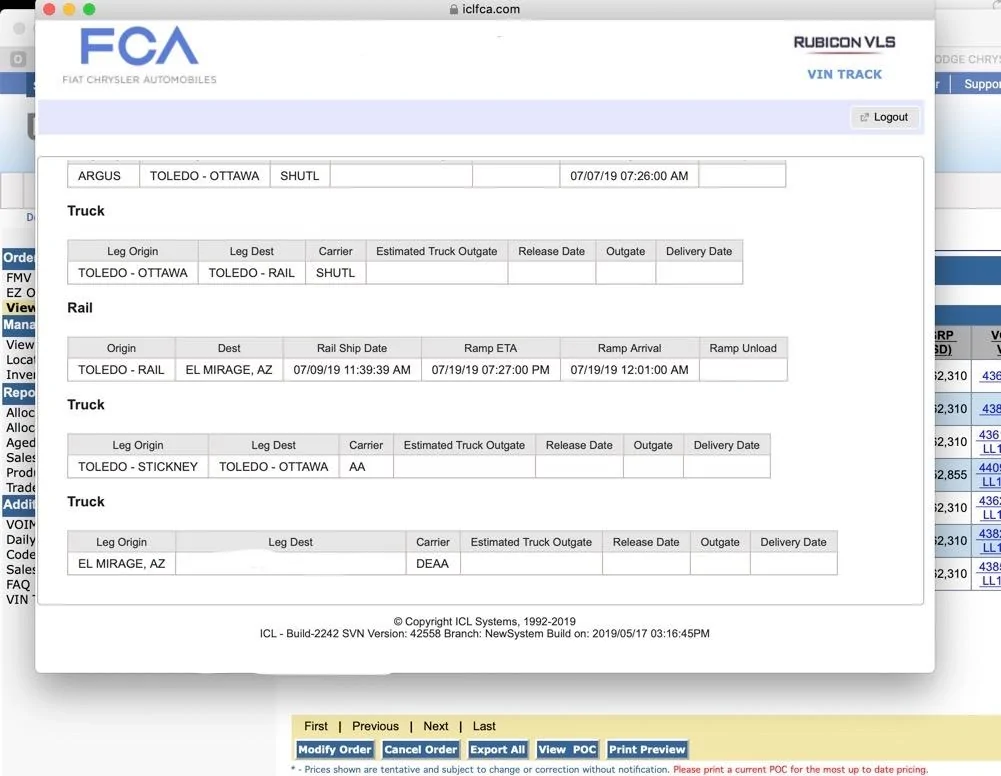Click the TOLEDO - STICKNEY leg origin cell

click(x=138, y=466)
